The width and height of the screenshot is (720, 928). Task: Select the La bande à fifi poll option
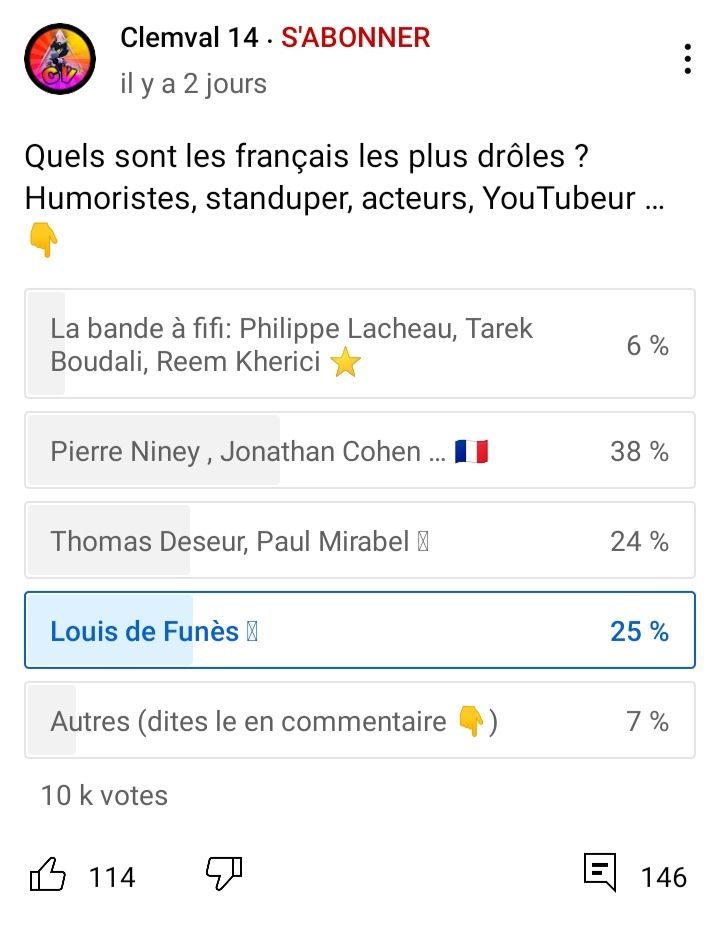[360, 343]
